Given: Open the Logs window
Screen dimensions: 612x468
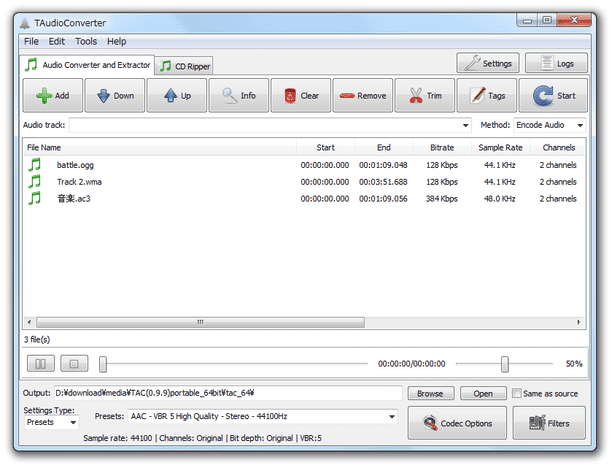Looking at the screenshot, I should pos(557,63).
